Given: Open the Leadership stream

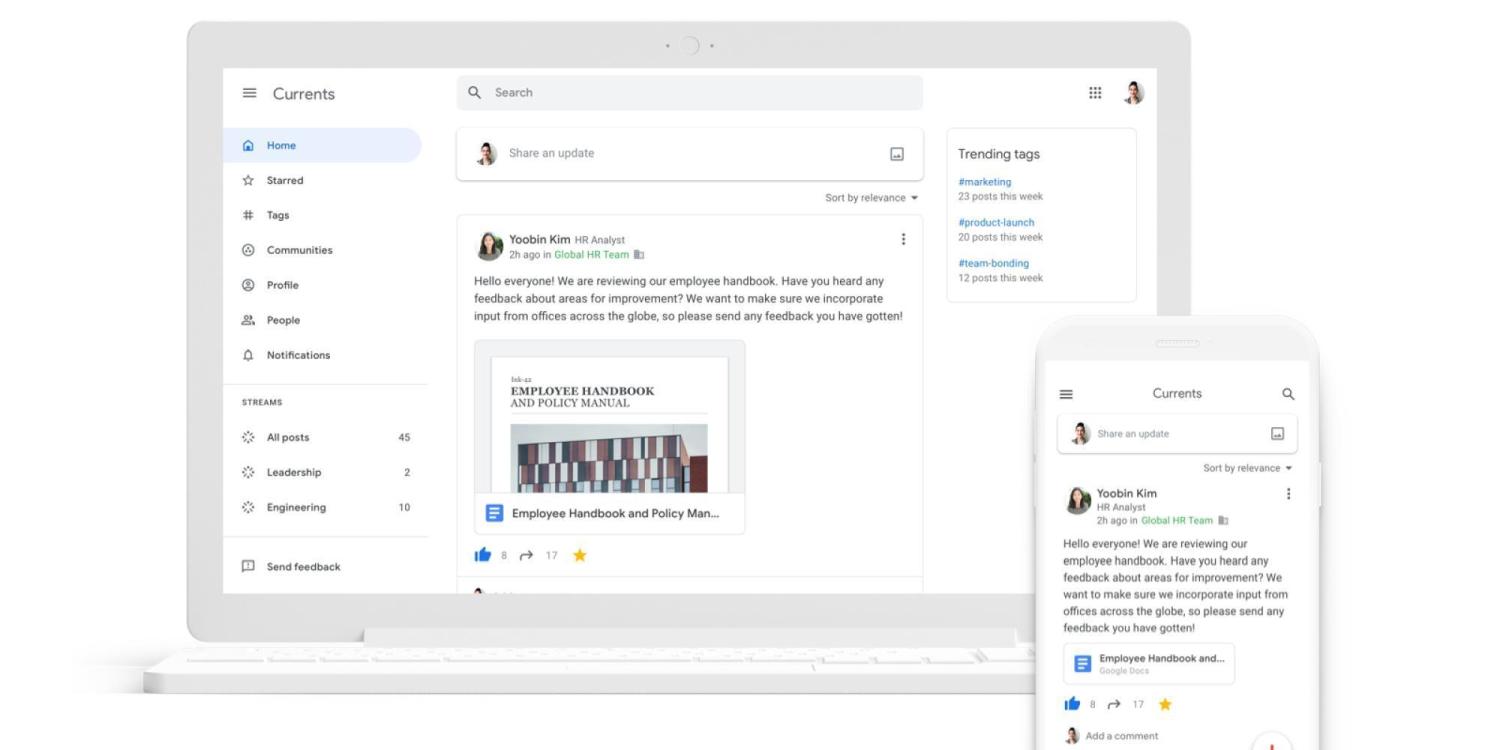Looking at the screenshot, I should (293, 472).
